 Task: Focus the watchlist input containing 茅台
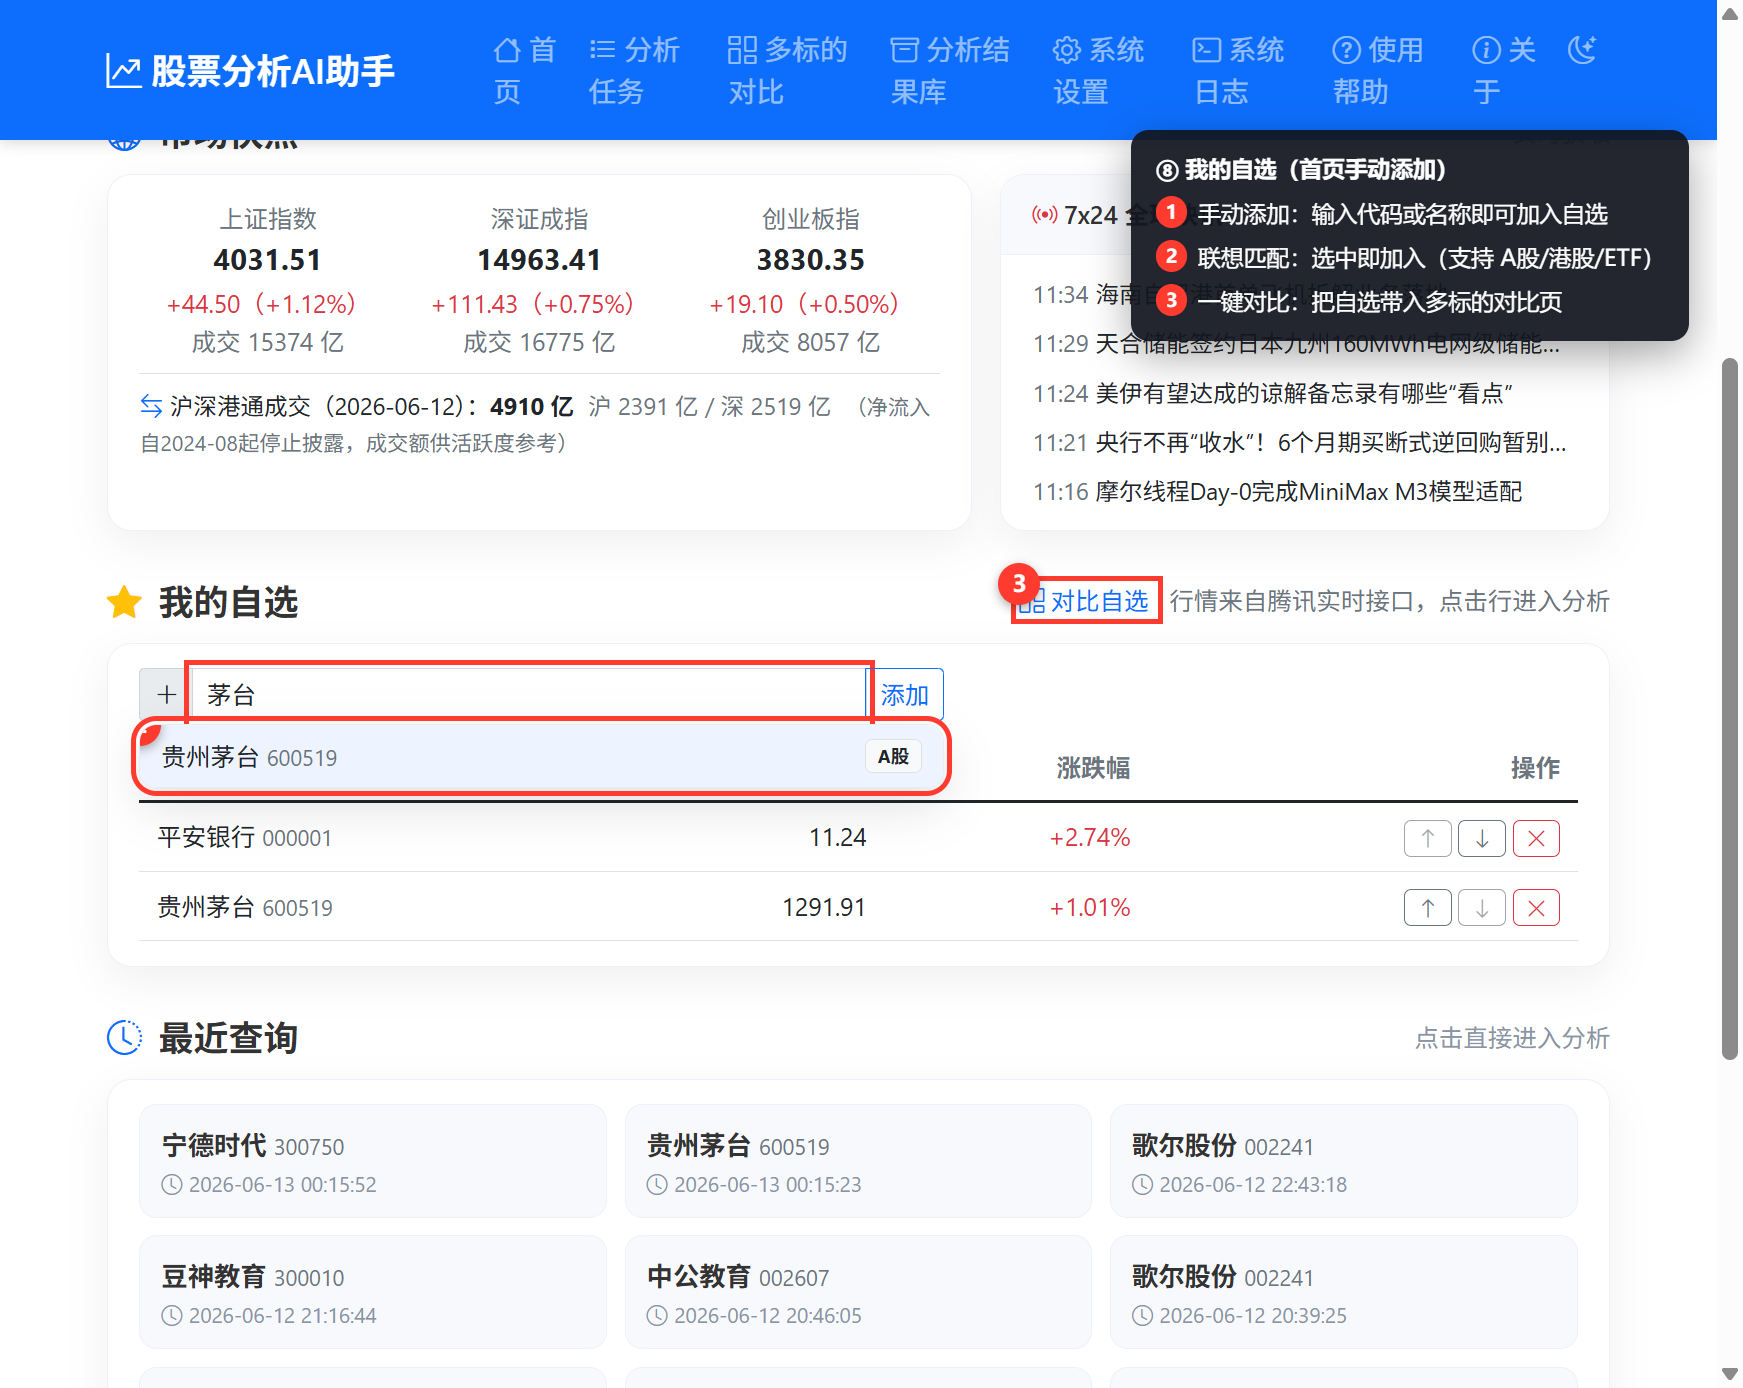coord(528,694)
